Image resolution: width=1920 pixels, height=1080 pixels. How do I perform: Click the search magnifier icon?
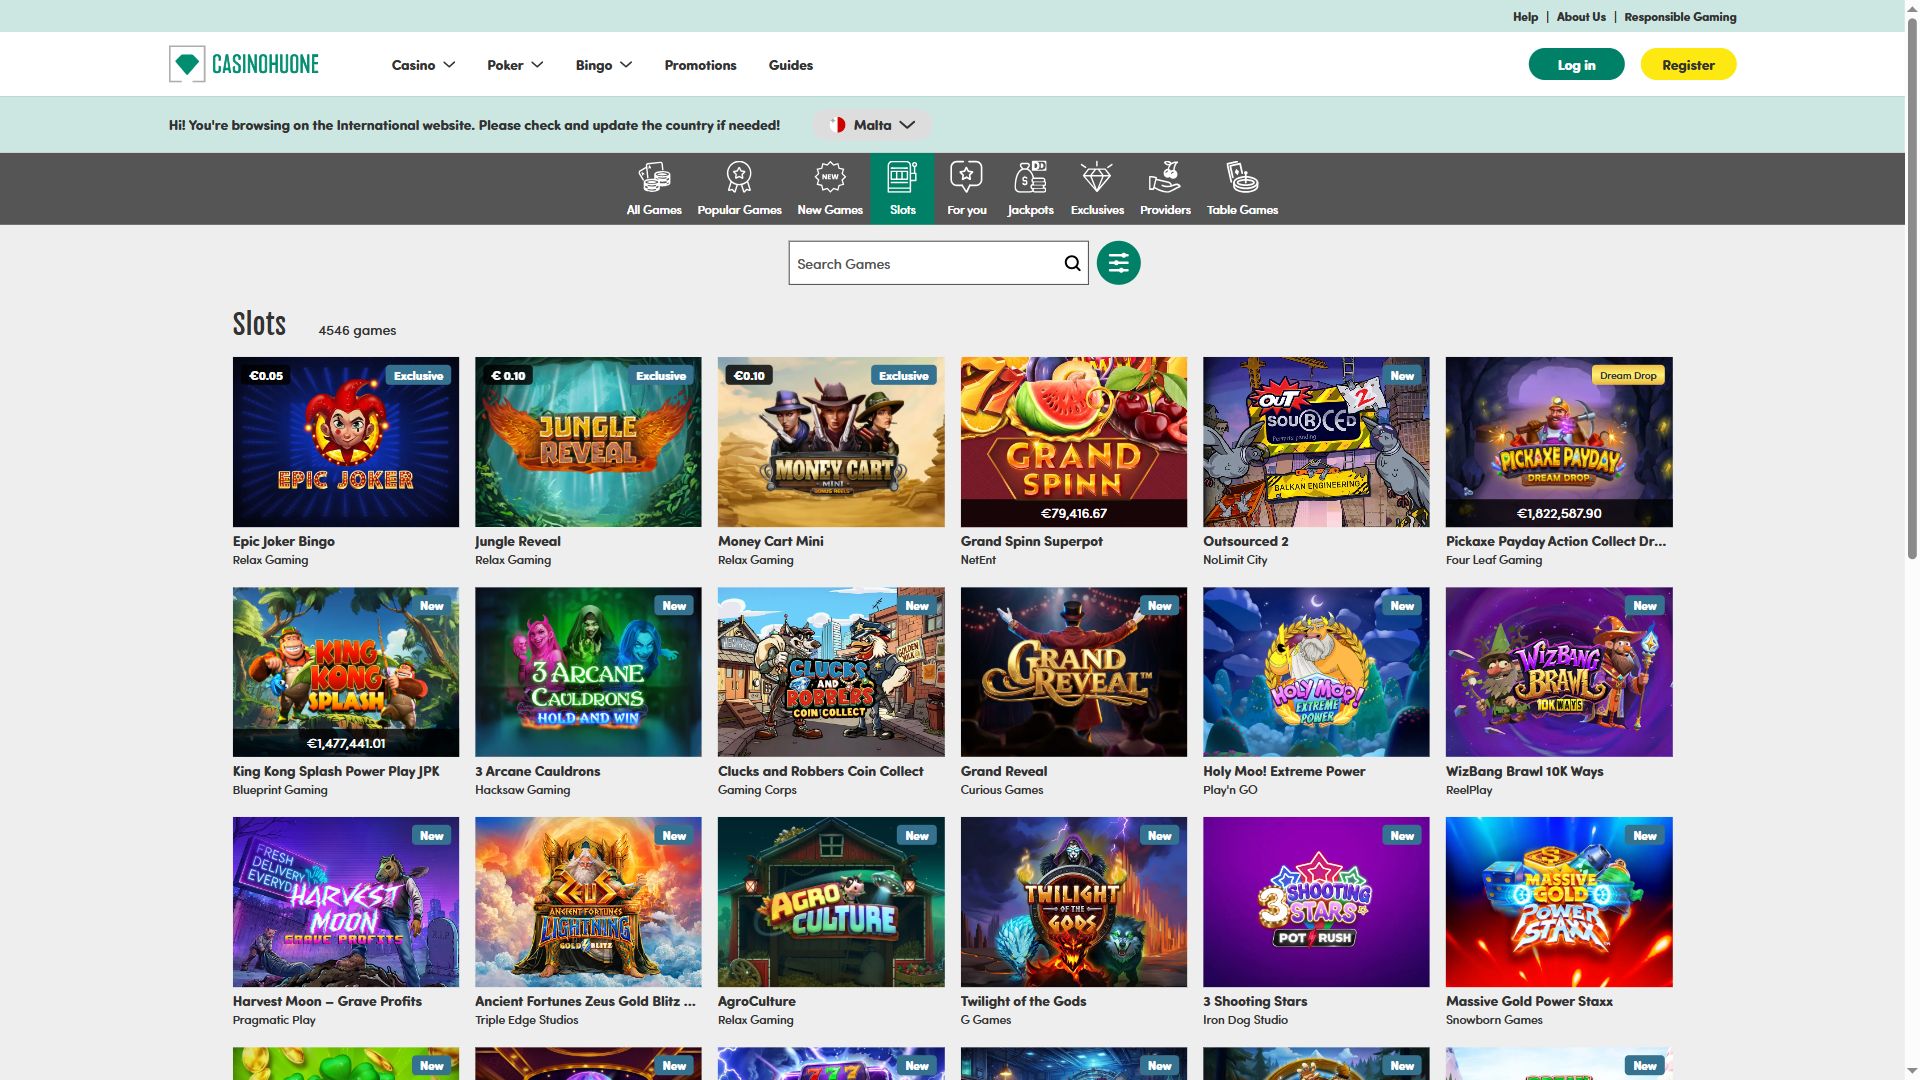(1072, 263)
